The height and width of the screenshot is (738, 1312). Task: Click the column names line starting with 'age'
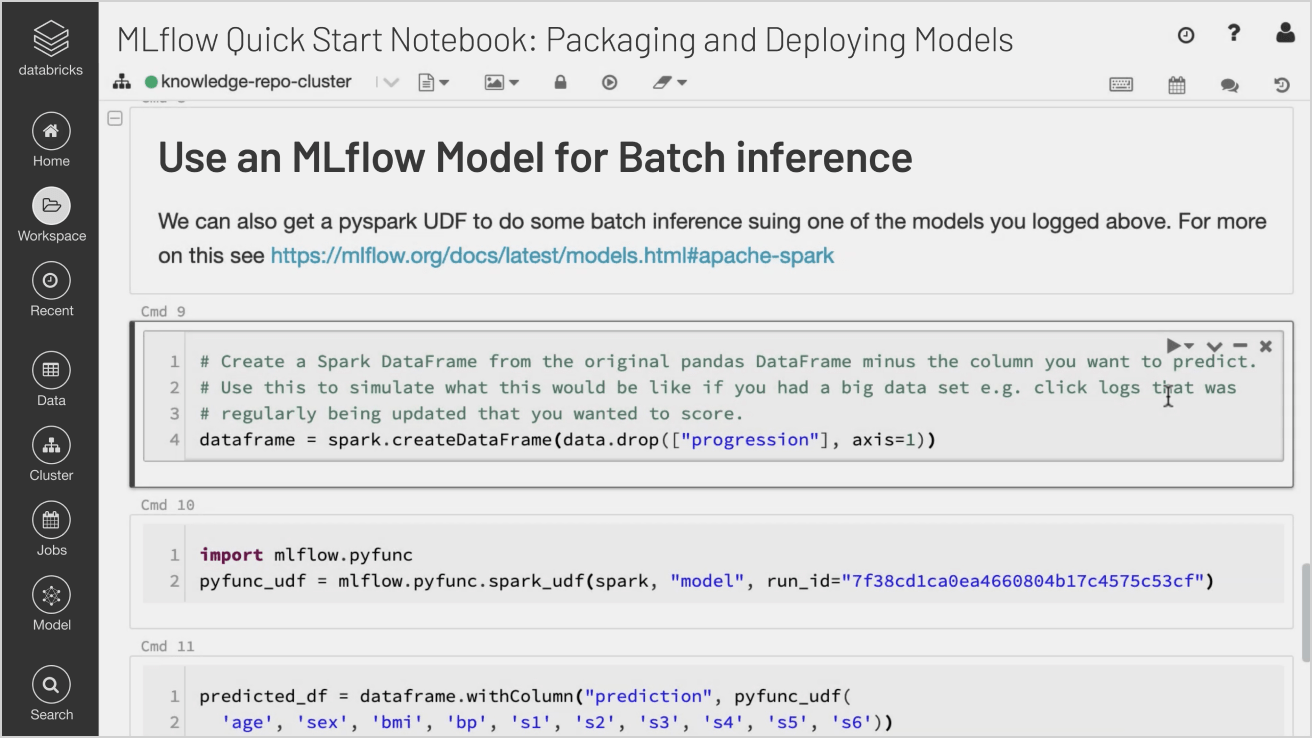coord(556,722)
